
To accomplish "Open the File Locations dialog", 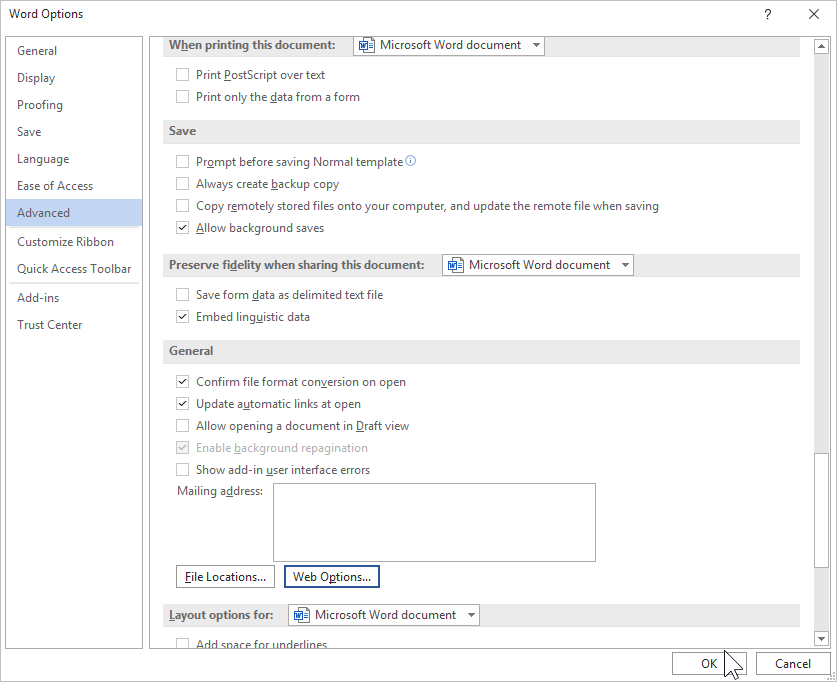I will click(x=225, y=577).
